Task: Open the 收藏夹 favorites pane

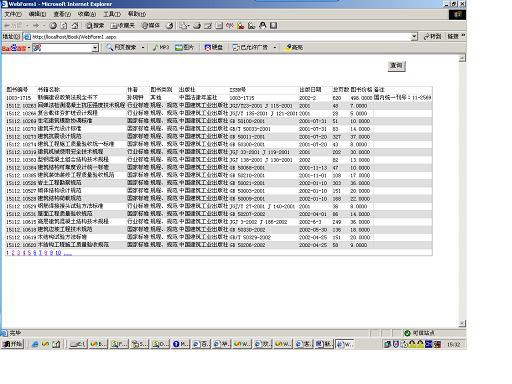Action: point(122,25)
